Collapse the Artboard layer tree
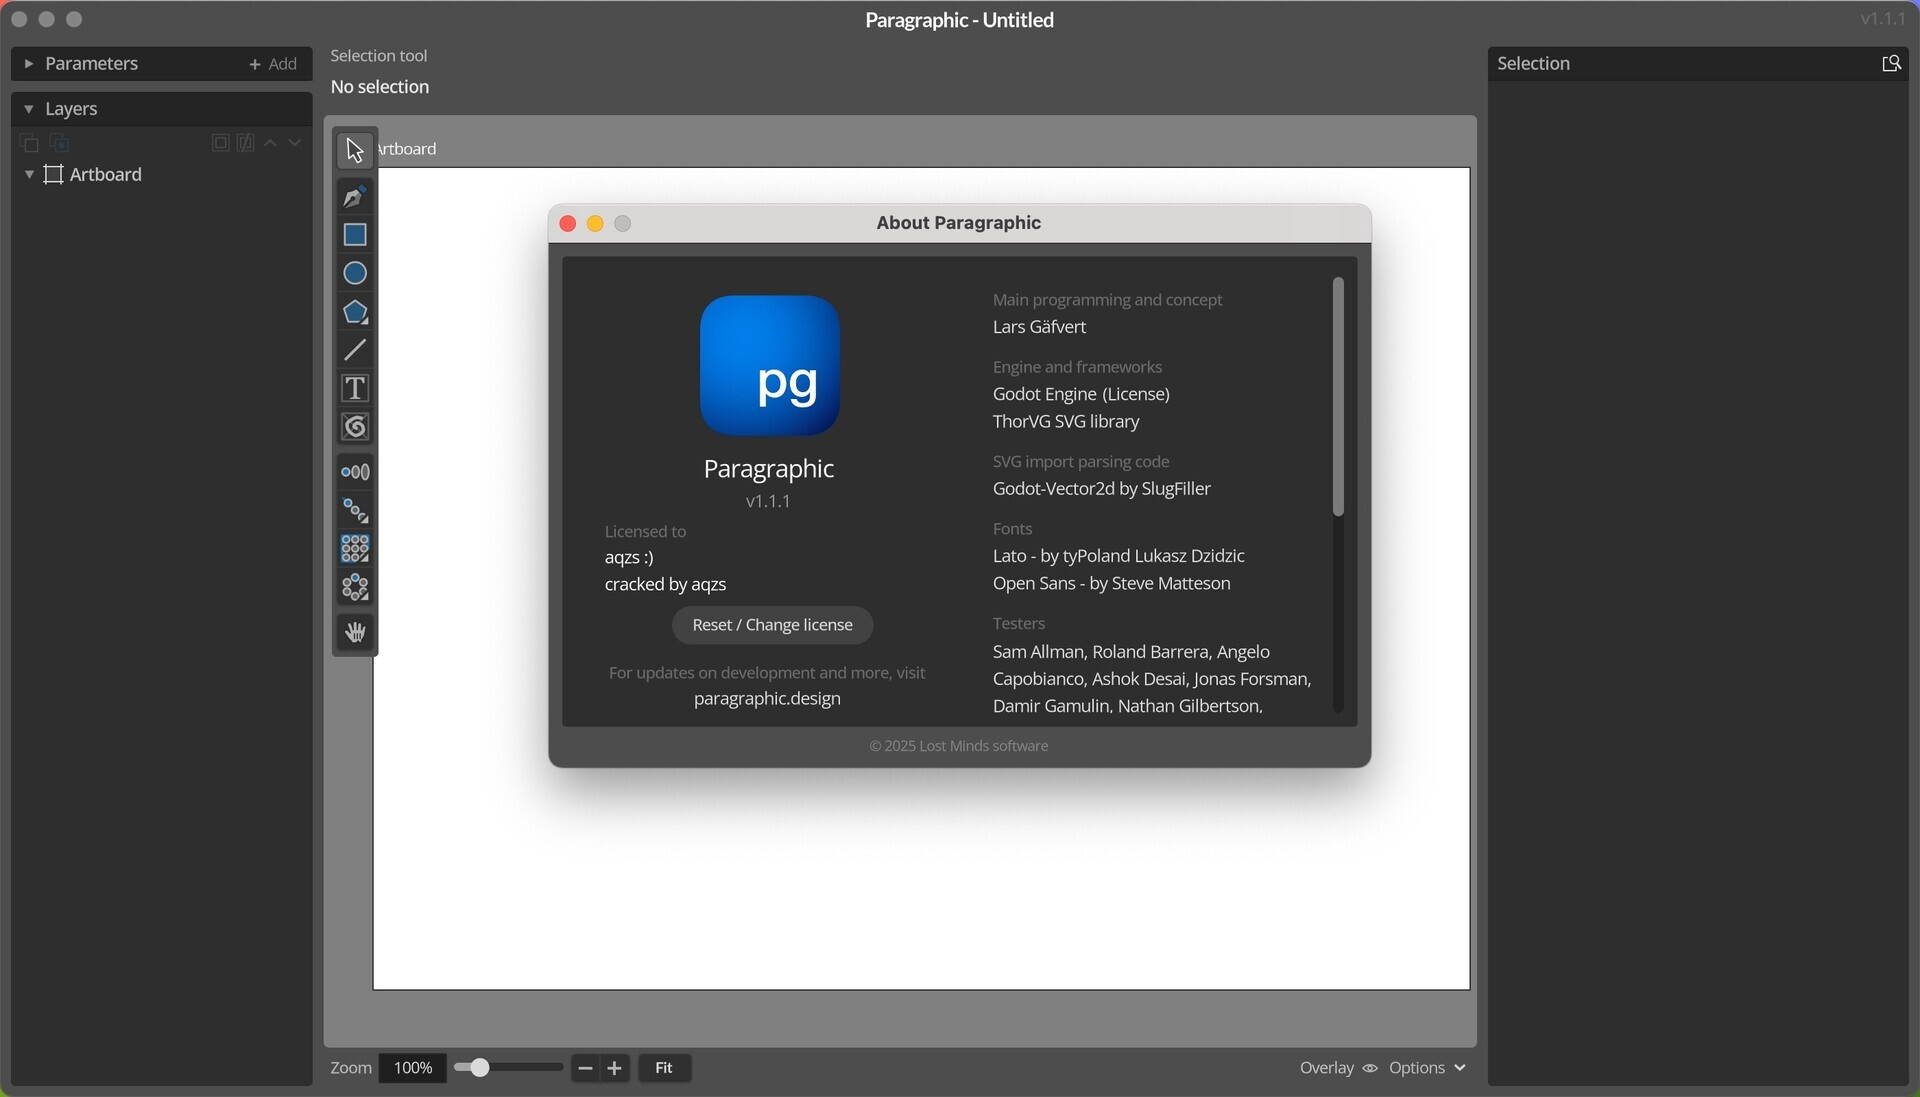 [29, 174]
